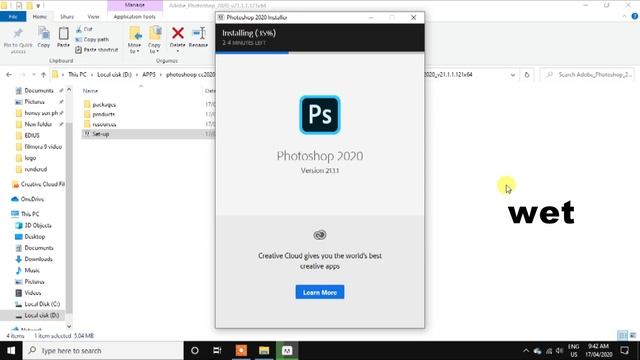Image resolution: width=640 pixels, height=360 pixels.
Task: Switch to the Home ribbon tab
Action: tap(40, 17)
